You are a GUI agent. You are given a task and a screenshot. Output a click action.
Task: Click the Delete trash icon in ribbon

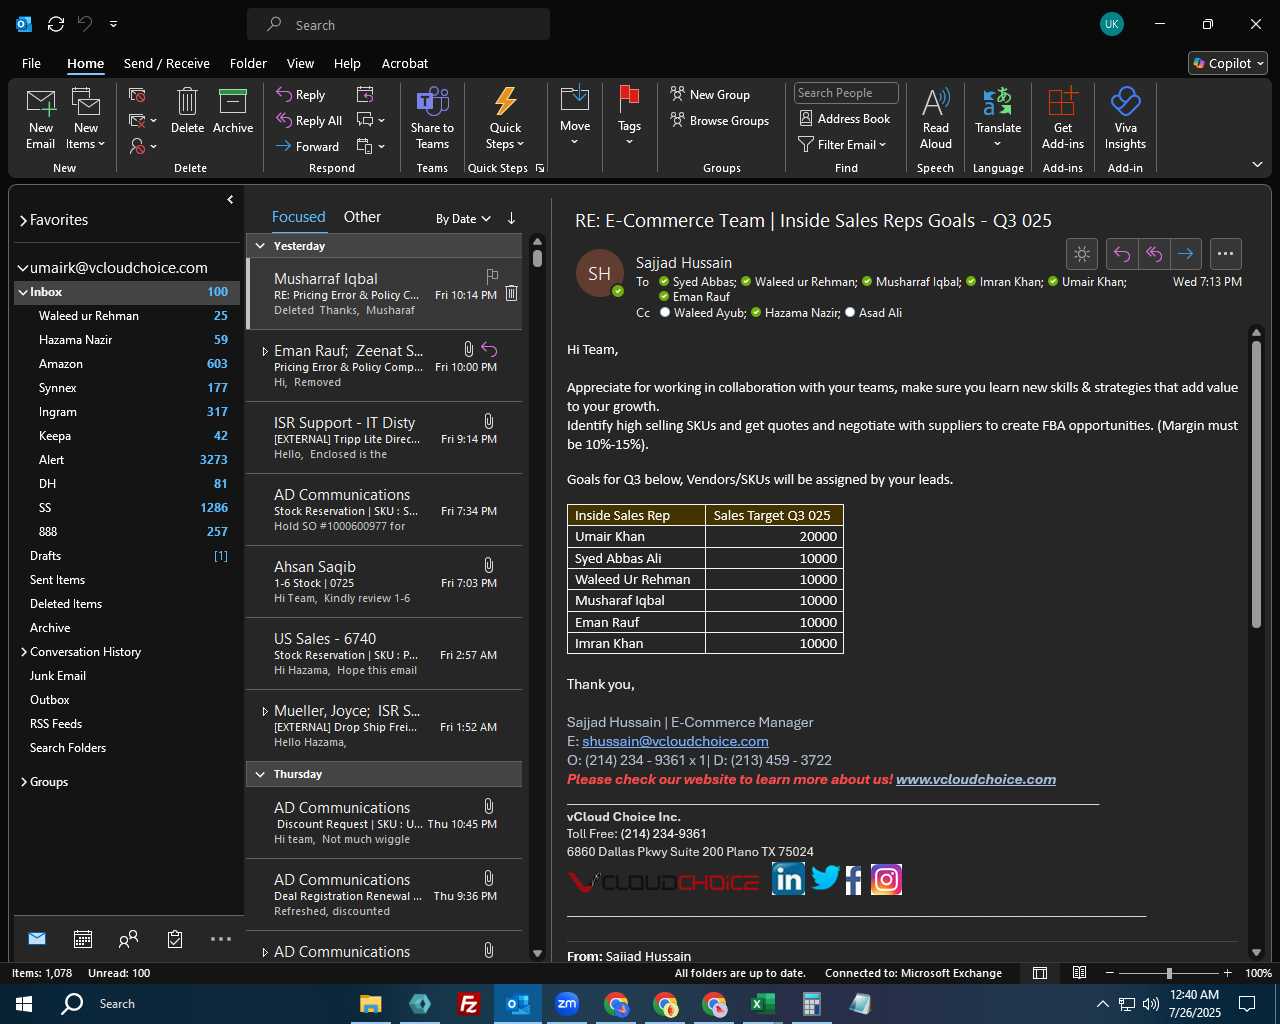click(187, 102)
